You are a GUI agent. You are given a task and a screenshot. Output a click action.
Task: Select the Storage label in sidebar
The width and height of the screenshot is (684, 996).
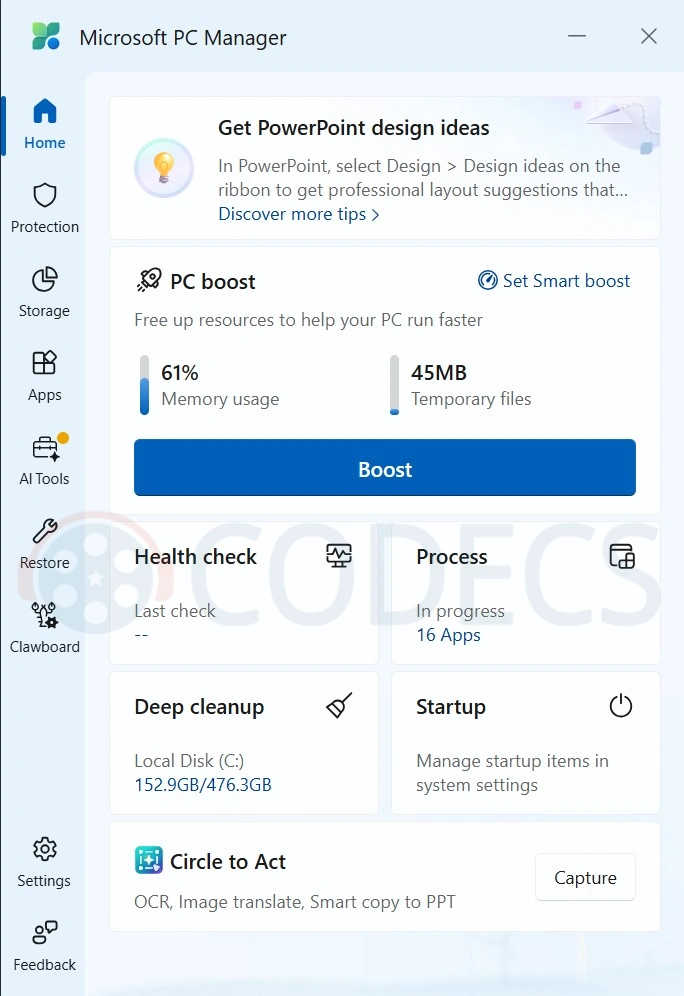pyautogui.click(x=44, y=311)
